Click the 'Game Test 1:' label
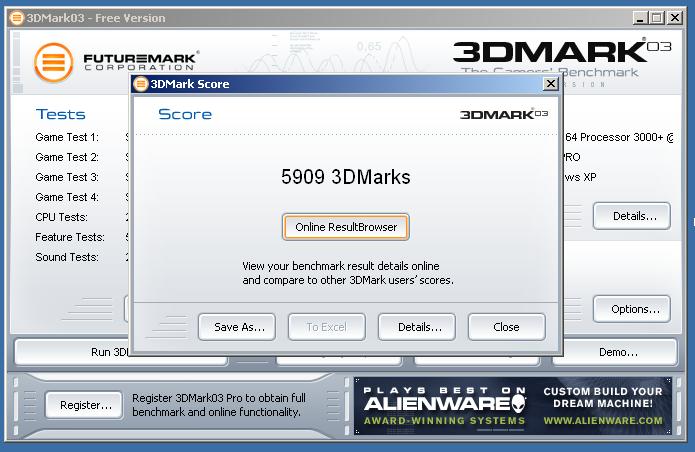The image size is (695, 452). tap(67, 137)
